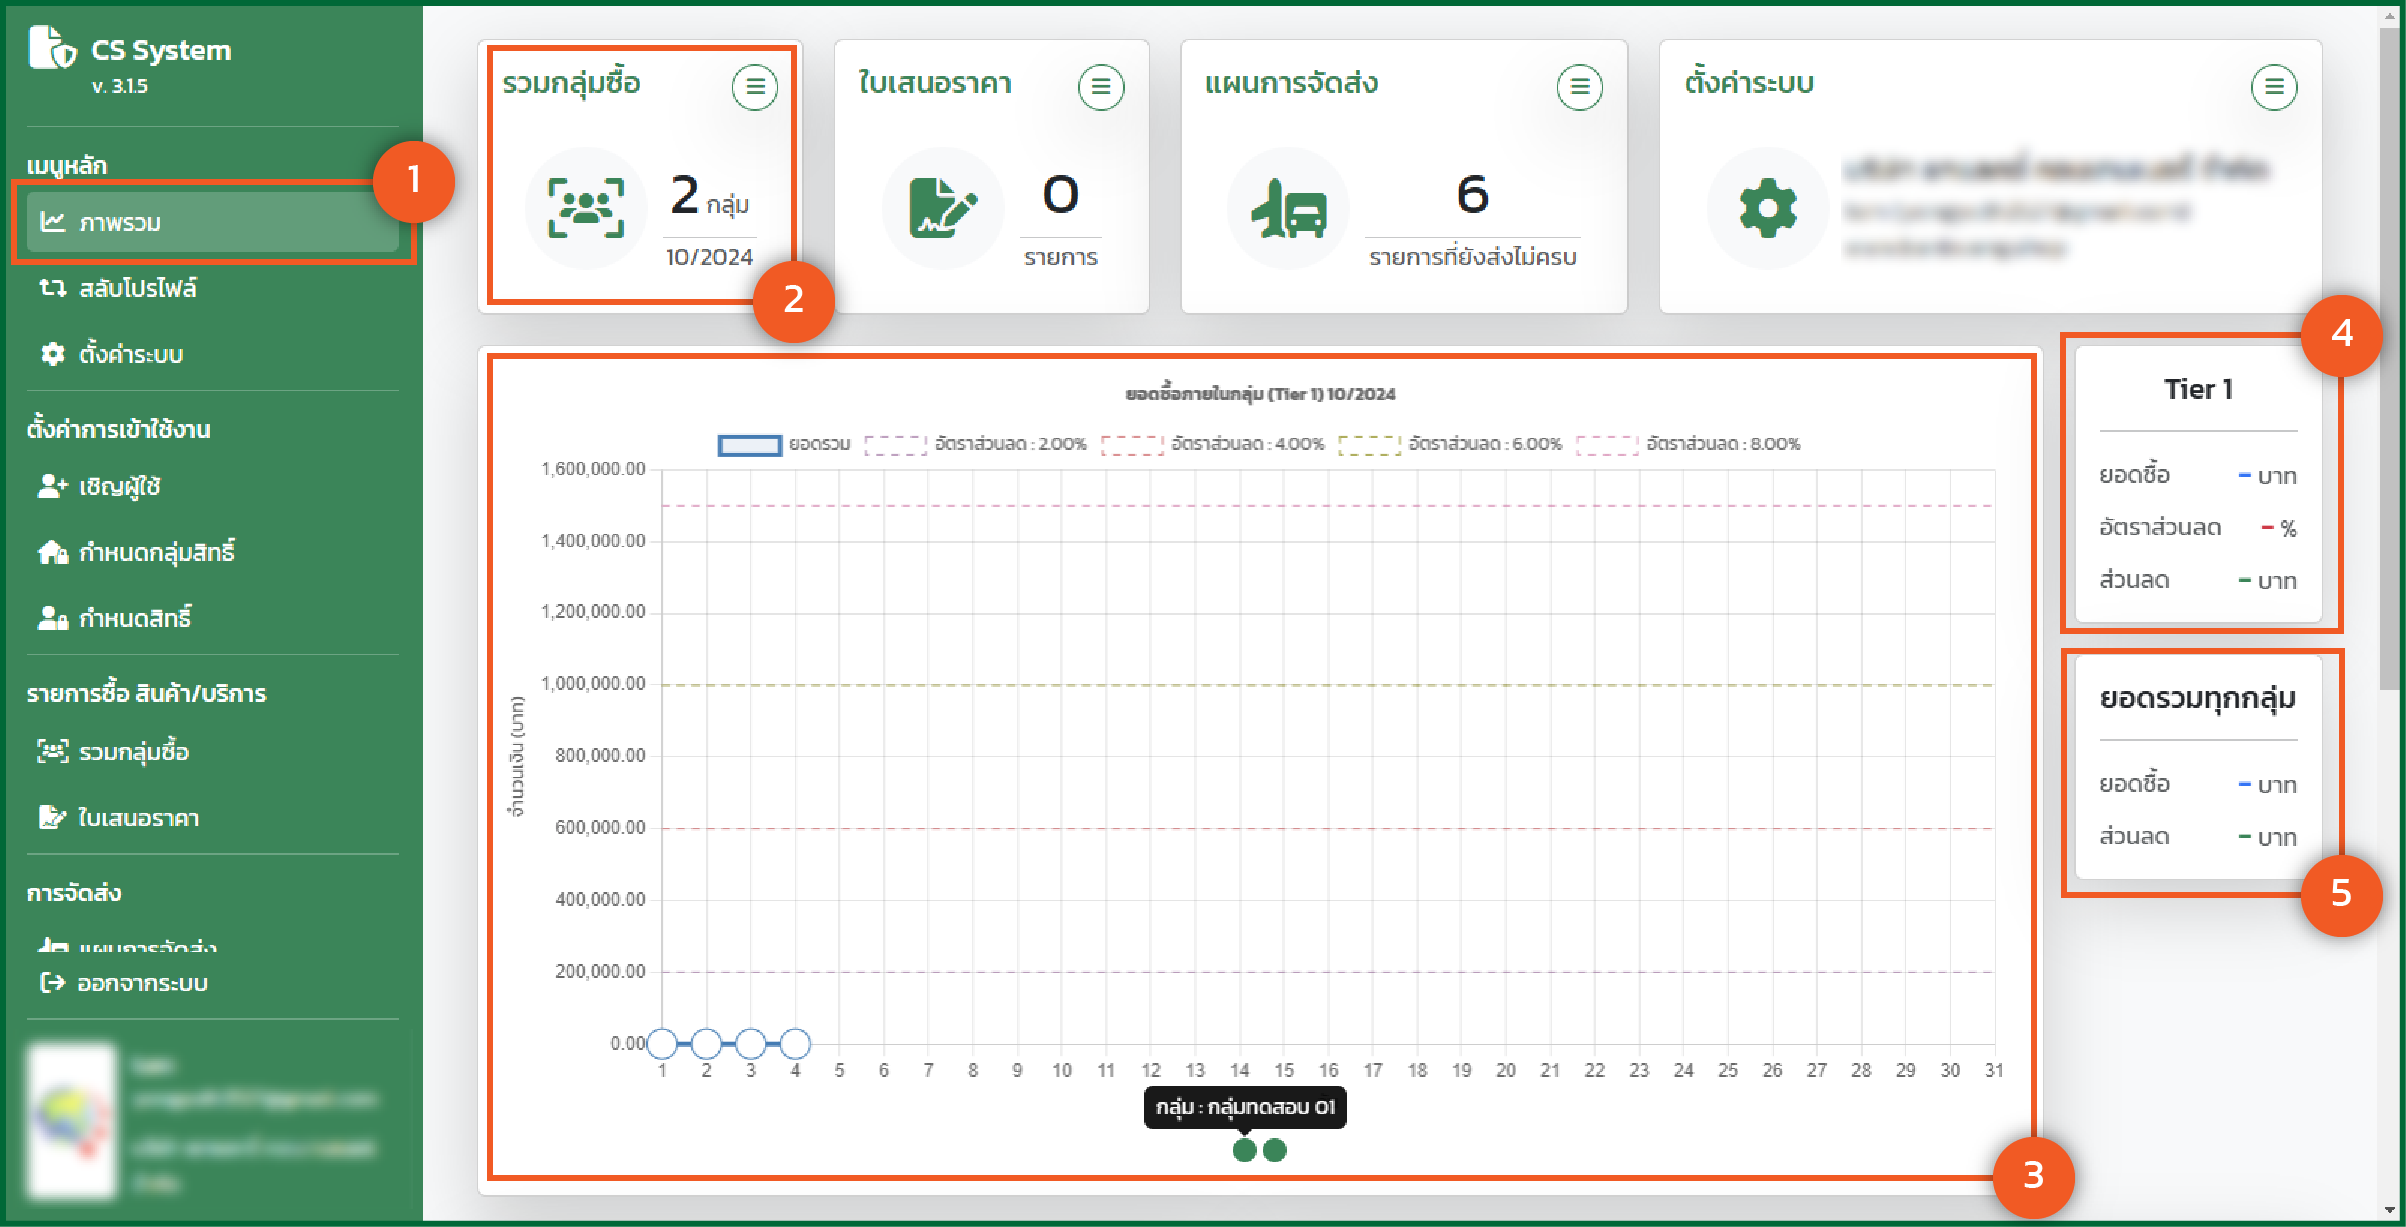Select the second green dot below the chart

(x=1275, y=1150)
